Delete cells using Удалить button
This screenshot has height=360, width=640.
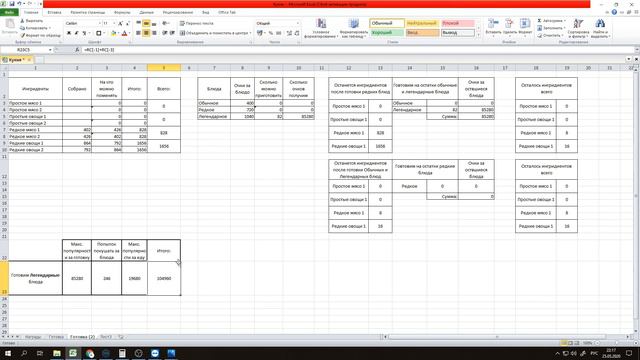click(x=509, y=27)
